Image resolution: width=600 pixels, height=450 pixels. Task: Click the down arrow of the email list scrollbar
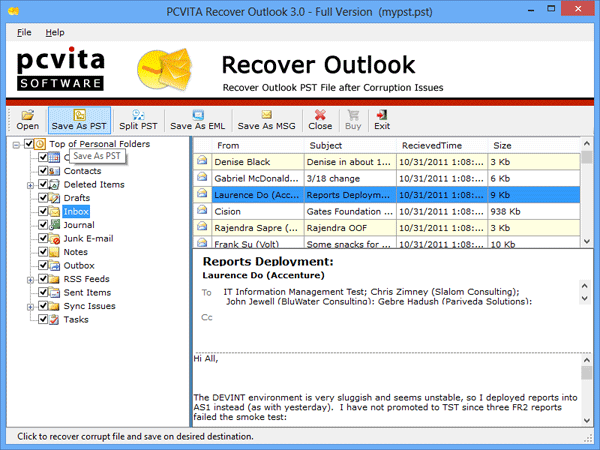587,241
